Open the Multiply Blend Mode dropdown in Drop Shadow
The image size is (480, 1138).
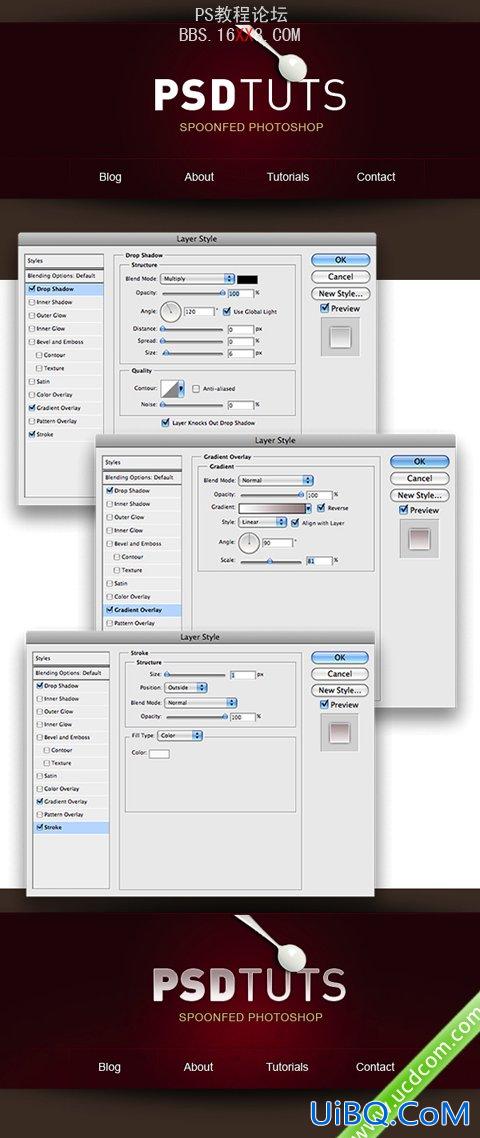[x=198, y=279]
